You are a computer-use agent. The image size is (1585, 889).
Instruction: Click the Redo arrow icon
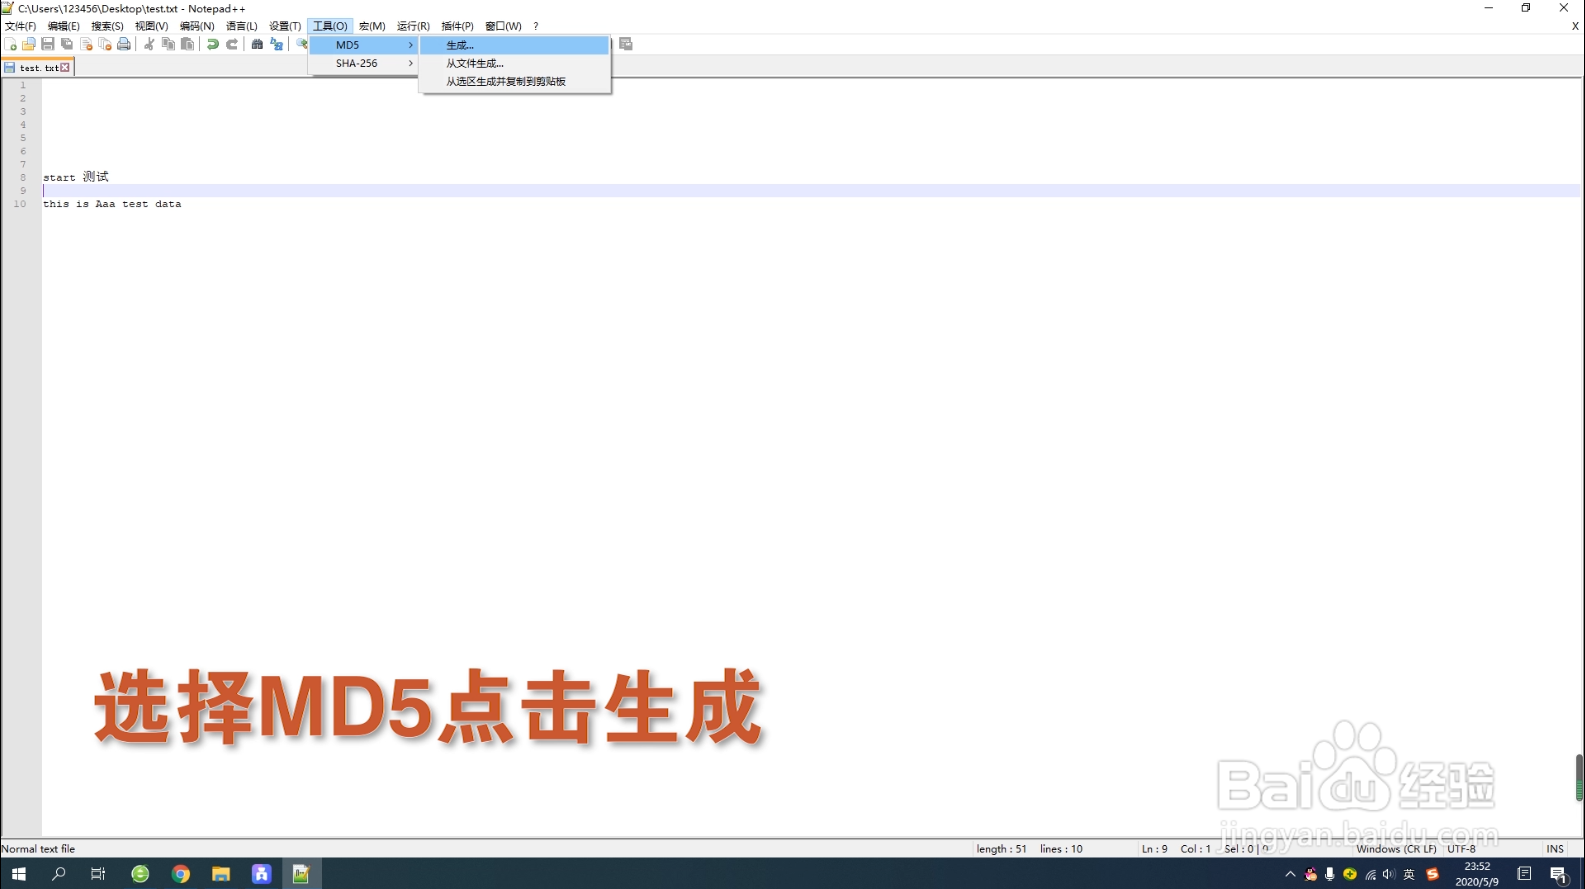coord(232,44)
